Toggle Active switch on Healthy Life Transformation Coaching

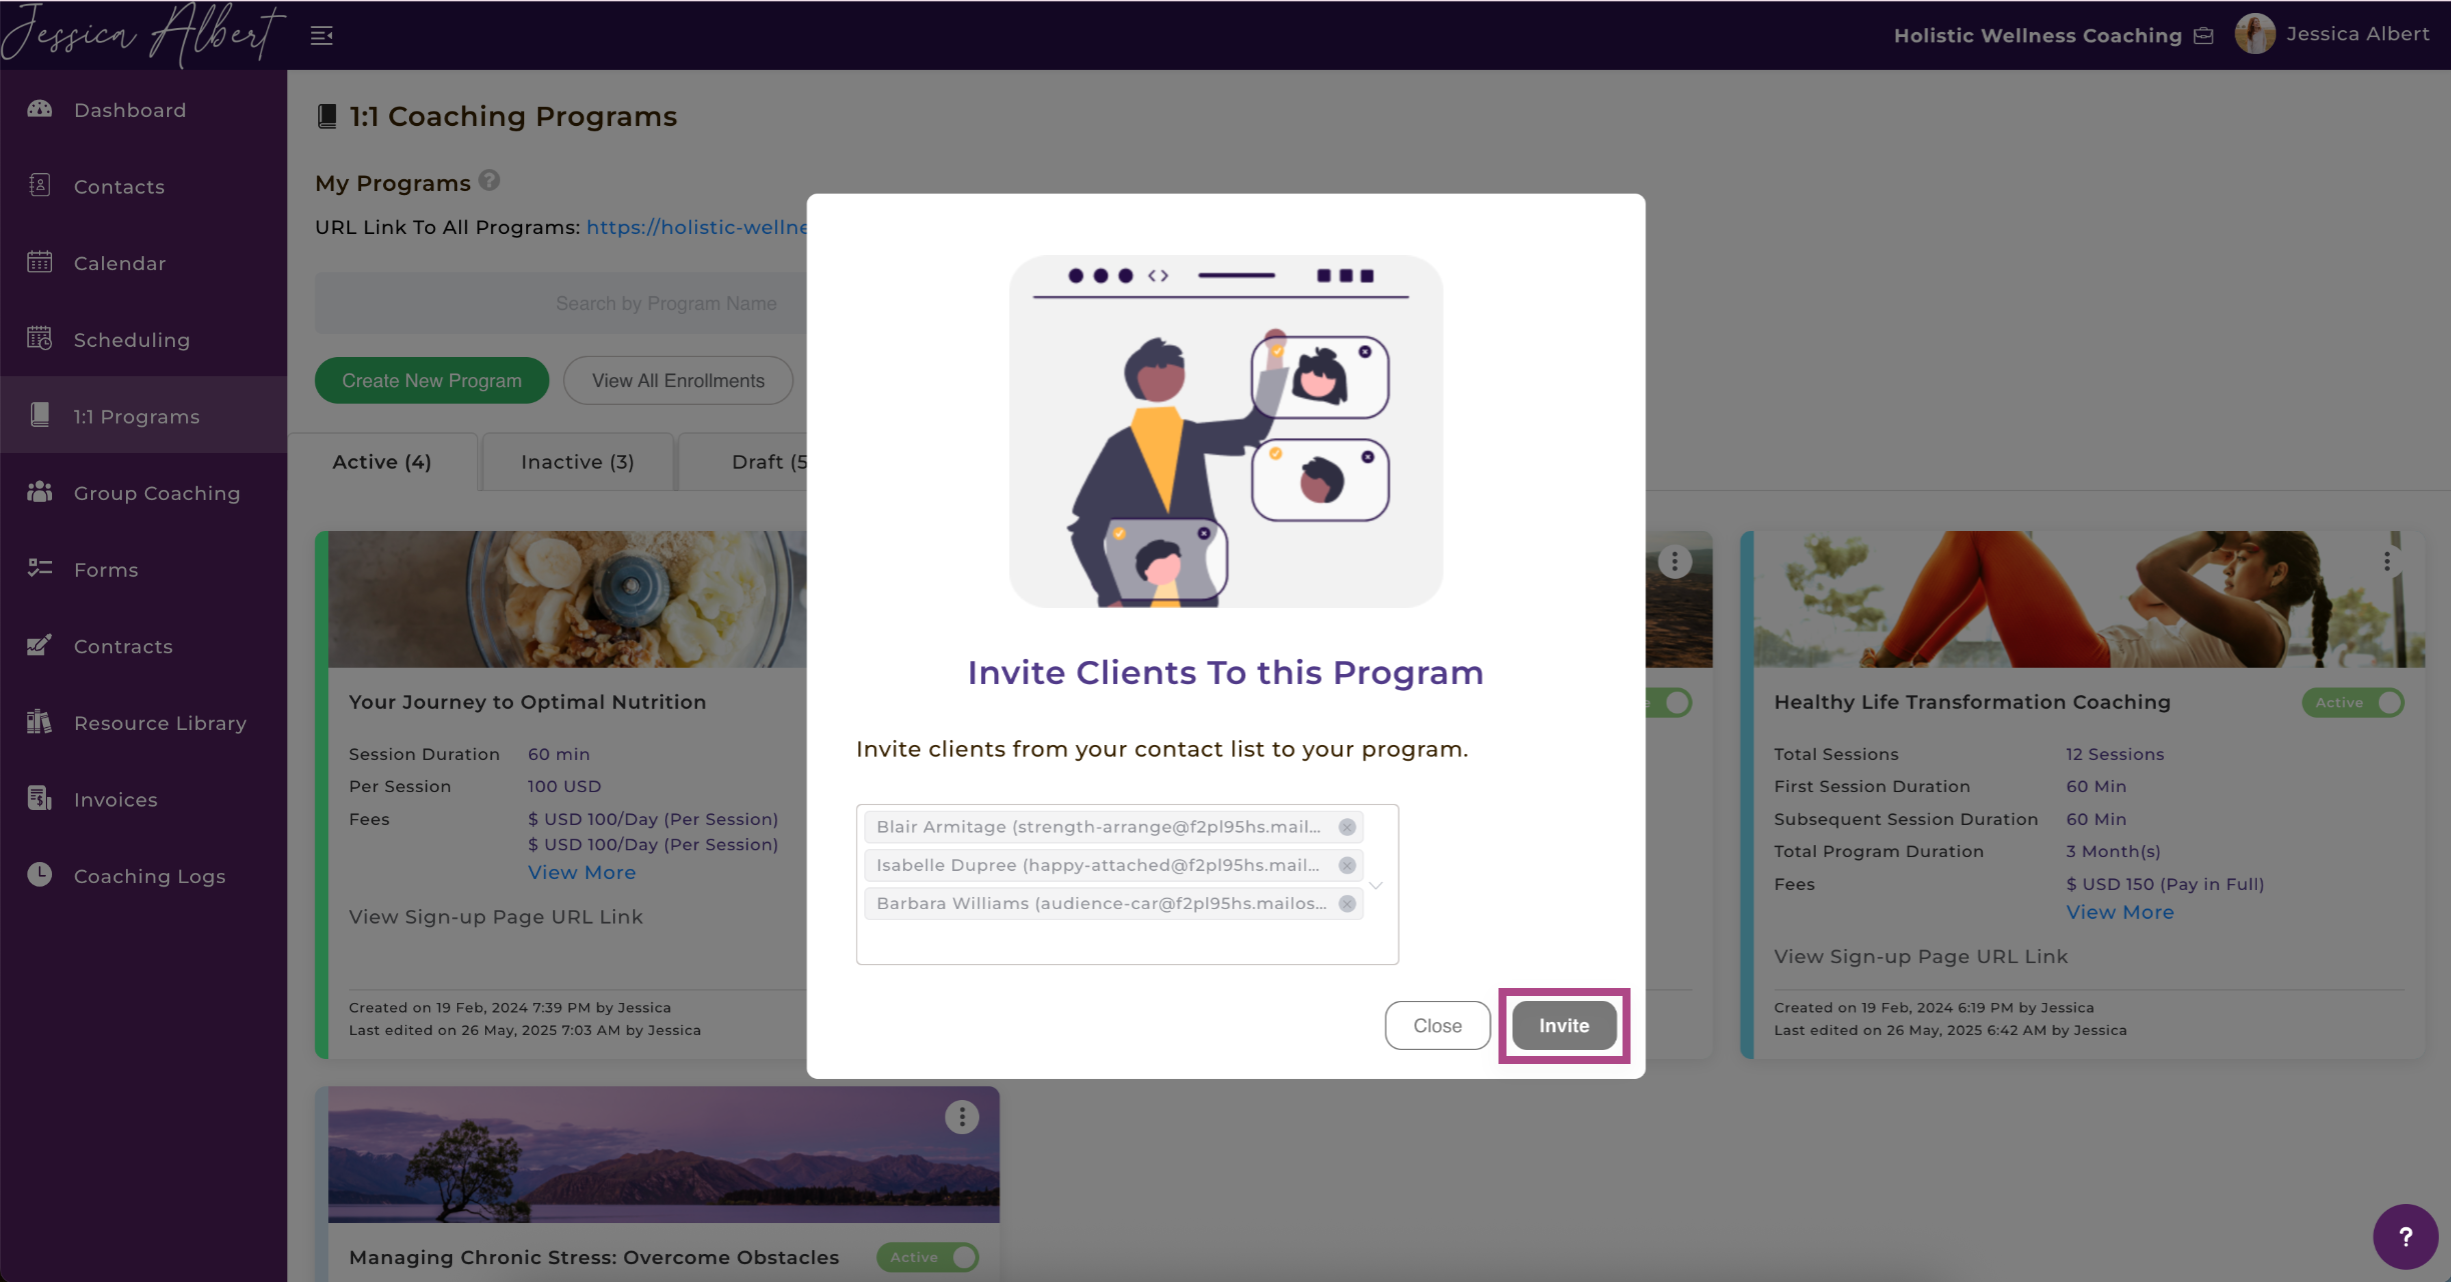coord(2353,702)
